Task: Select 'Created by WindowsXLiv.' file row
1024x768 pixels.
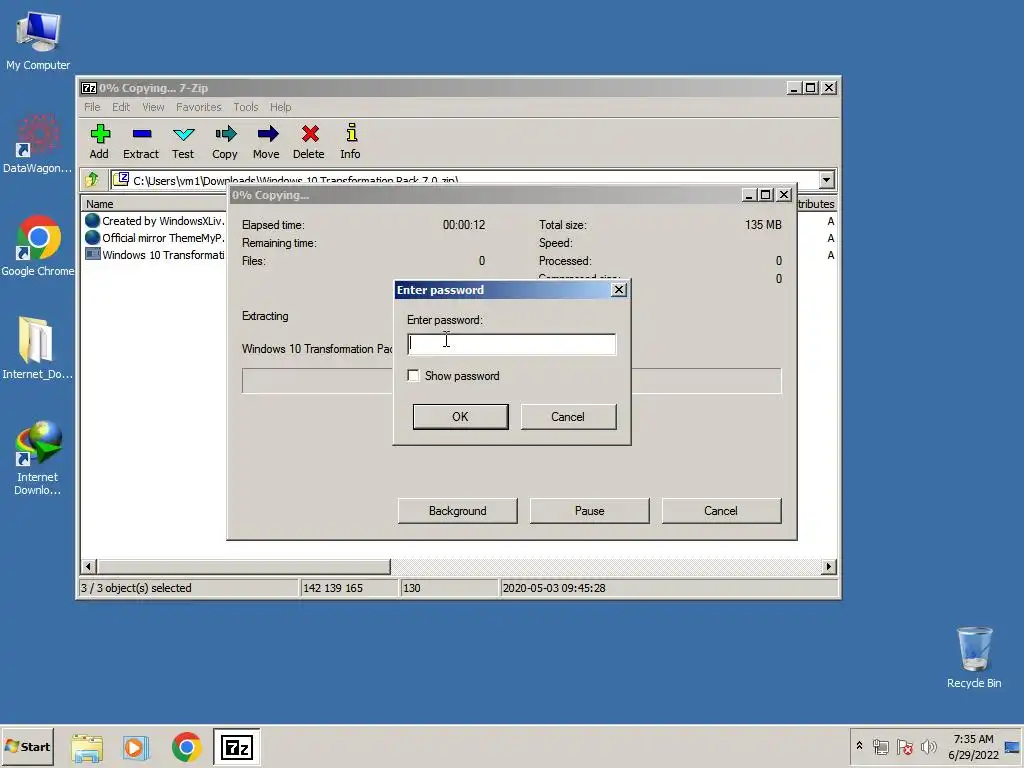Action: coord(155,221)
